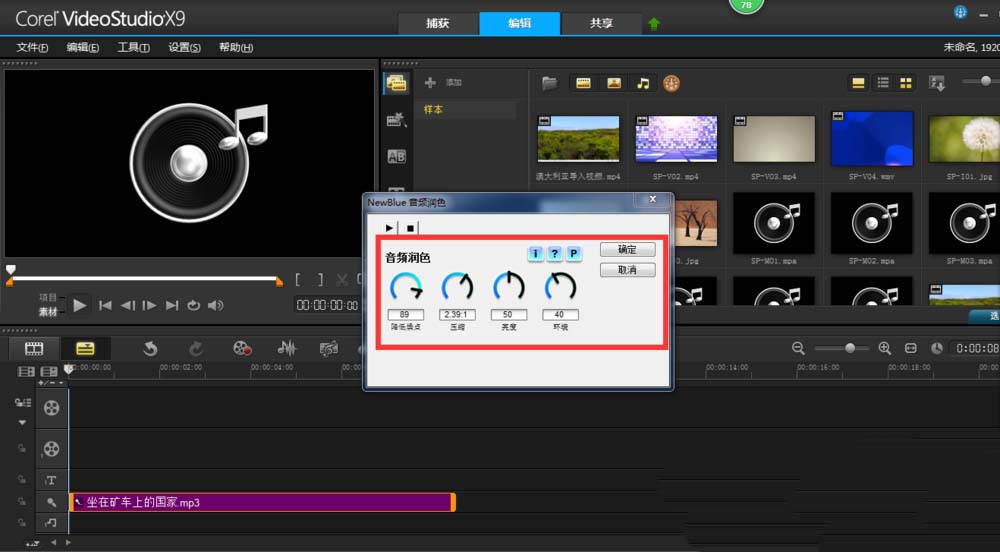Click the timeline zoom-in magnifier
The width and height of the screenshot is (1000, 552).
(884, 348)
